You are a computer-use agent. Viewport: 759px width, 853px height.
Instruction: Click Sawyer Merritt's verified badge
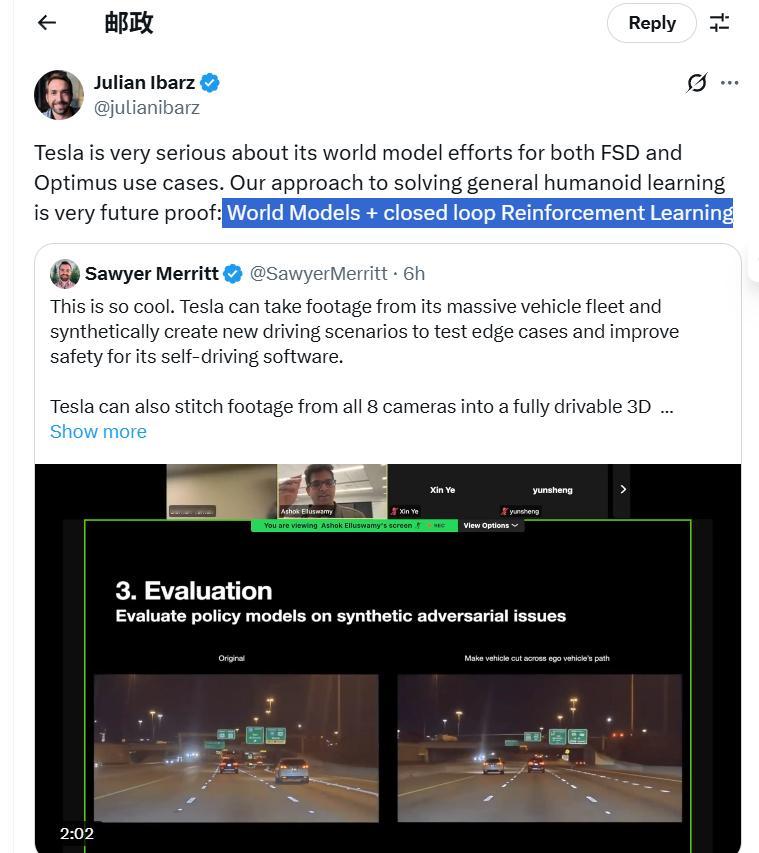pos(233,274)
